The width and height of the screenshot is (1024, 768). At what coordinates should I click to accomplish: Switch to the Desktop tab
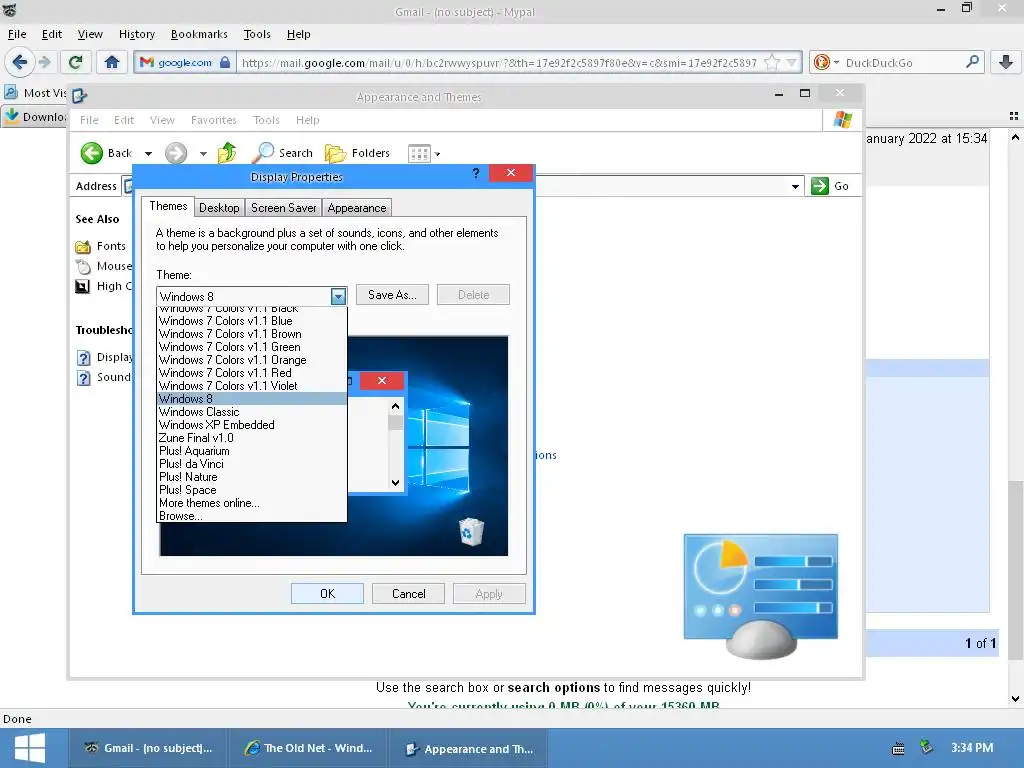[x=219, y=208]
